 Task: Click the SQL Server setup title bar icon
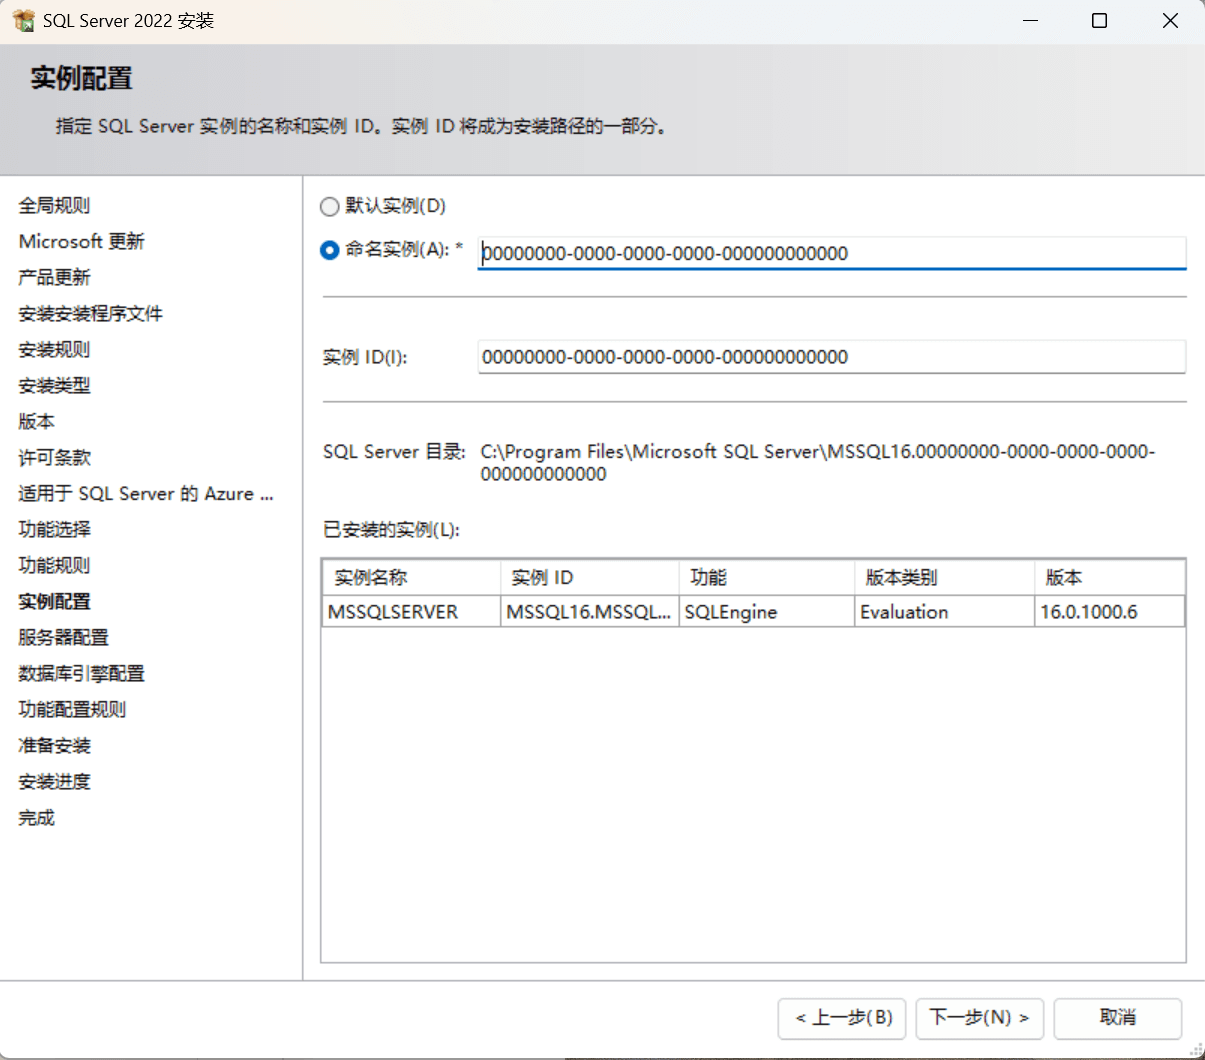(23, 21)
